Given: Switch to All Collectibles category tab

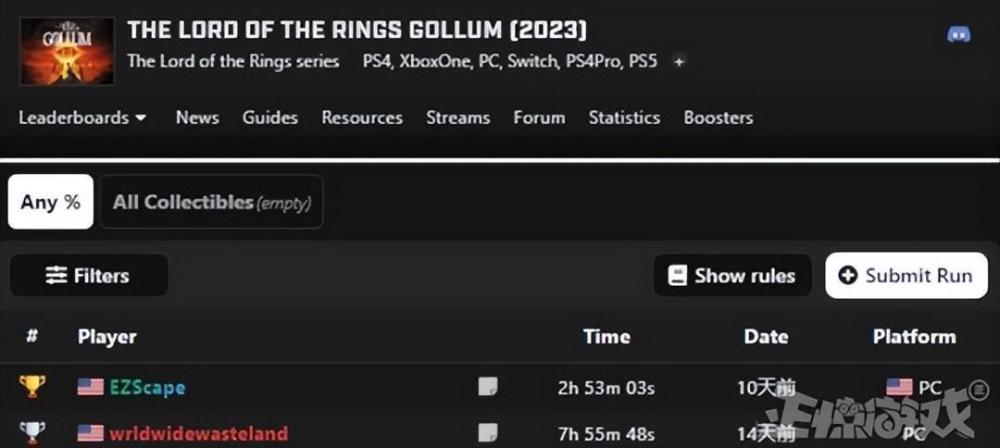Looking at the screenshot, I should pyautogui.click(x=211, y=202).
